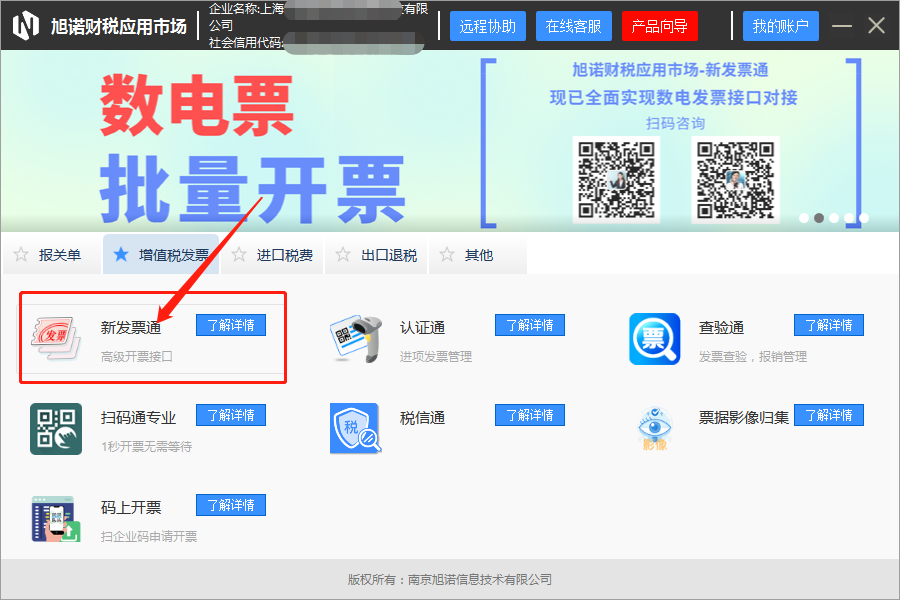This screenshot has height=600, width=900.
Task: Click the 社会信用代码 label in header
Action: (x=246, y=42)
